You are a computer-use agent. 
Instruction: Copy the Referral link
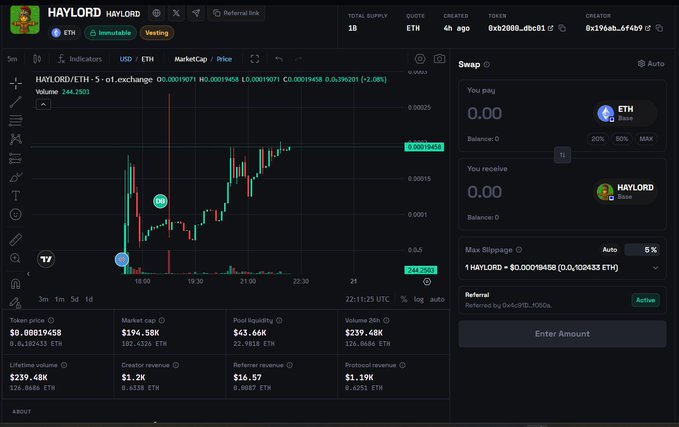click(236, 13)
